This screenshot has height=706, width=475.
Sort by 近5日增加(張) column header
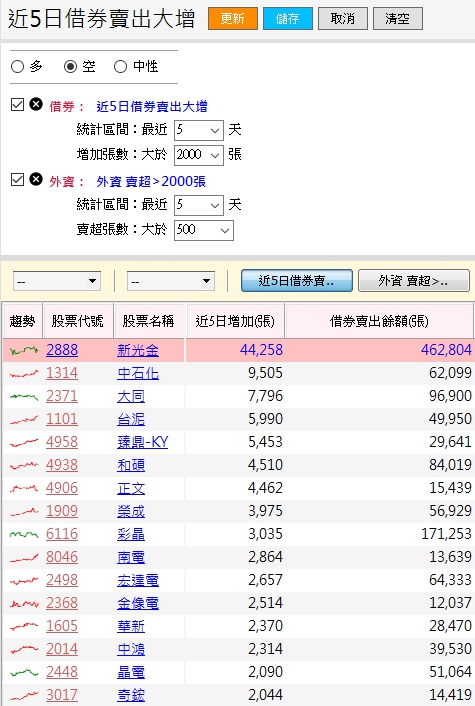[x=235, y=321]
